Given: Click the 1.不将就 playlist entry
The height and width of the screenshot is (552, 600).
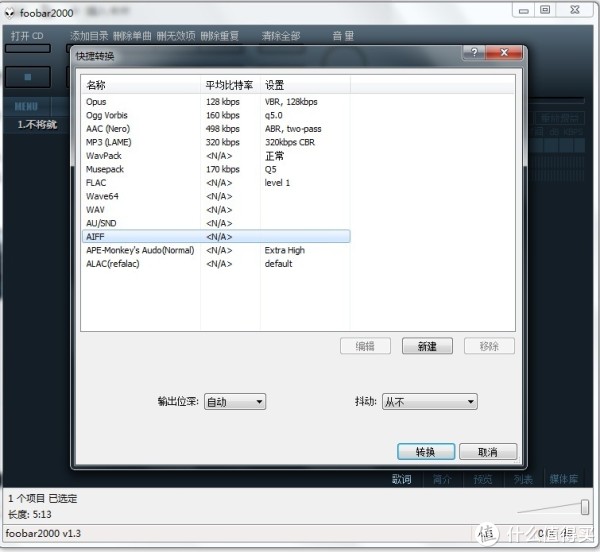Looking at the screenshot, I should coord(37,124).
